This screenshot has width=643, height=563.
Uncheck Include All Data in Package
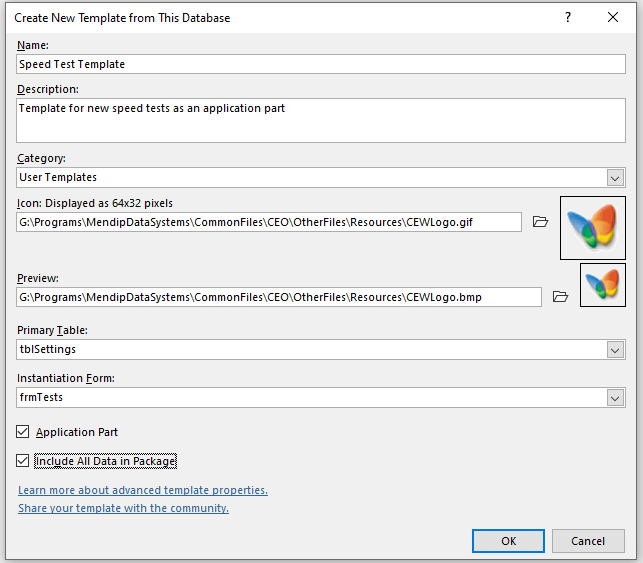23,461
